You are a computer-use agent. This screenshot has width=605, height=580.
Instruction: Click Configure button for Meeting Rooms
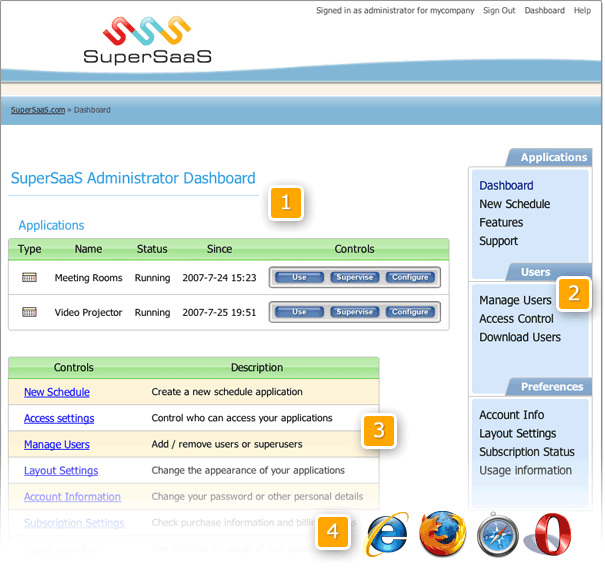410,277
